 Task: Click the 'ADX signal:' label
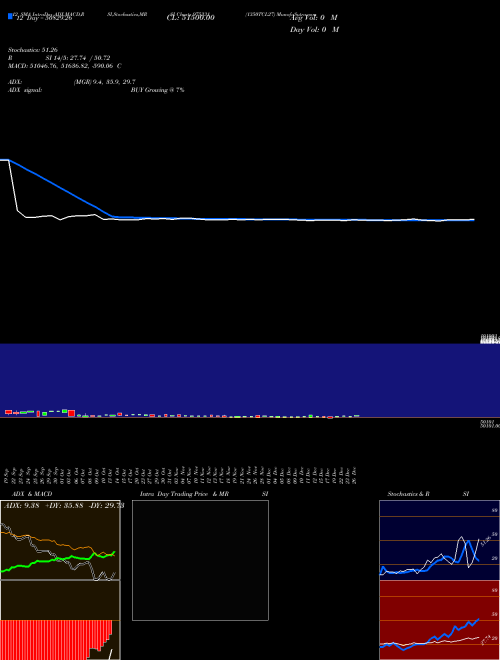click(25, 90)
